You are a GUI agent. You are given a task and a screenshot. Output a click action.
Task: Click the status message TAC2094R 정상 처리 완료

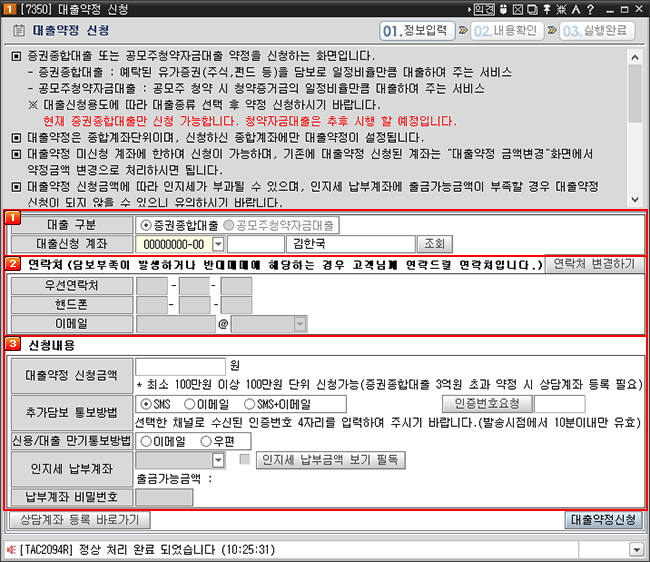(147, 550)
